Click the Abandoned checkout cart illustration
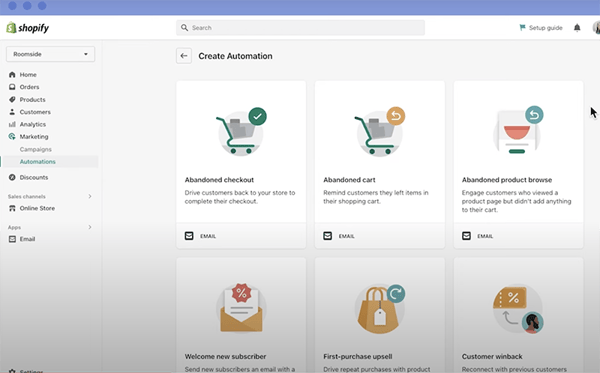Viewport: 600px width, 373px height. pos(241,131)
